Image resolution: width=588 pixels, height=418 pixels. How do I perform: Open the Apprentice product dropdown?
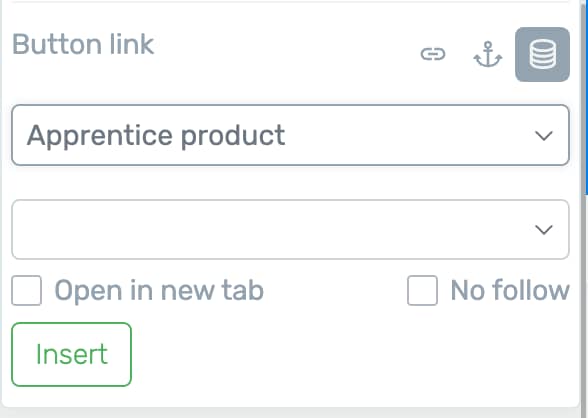click(290, 135)
